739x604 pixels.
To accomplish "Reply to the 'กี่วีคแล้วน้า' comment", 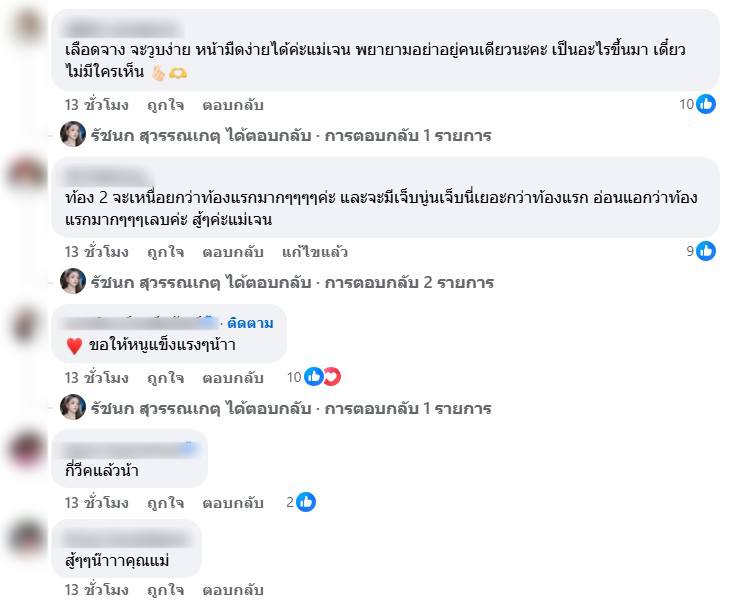I will coord(233,503).
